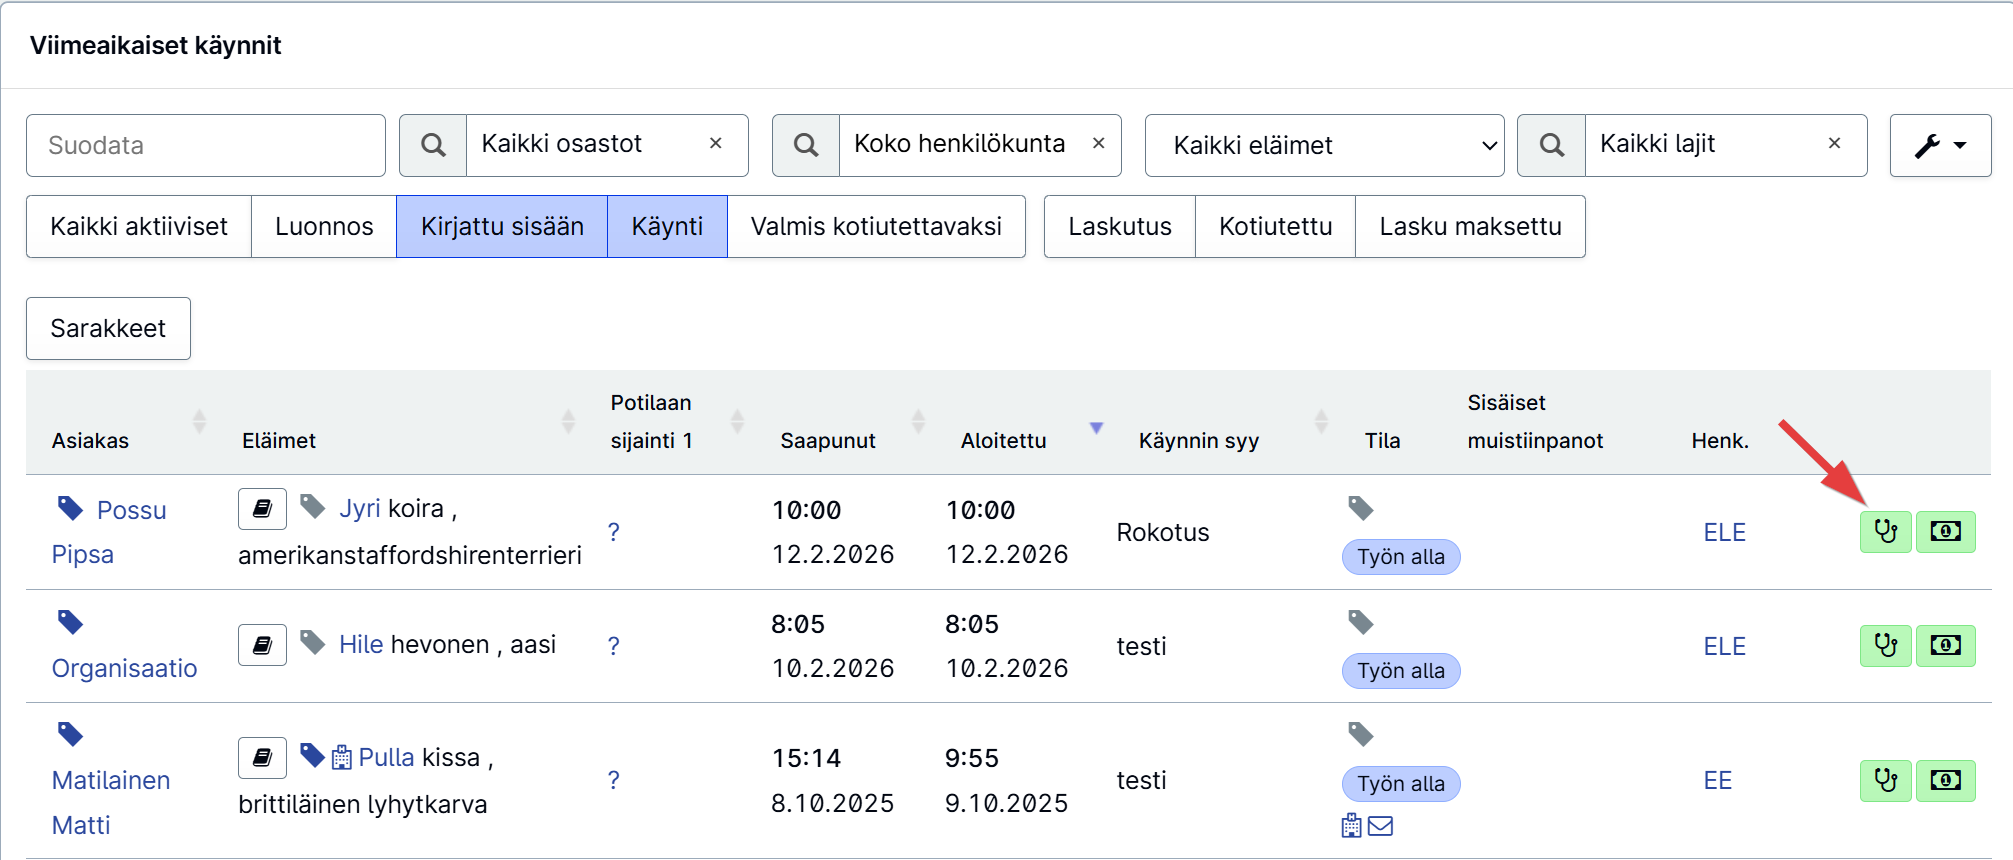Open stethoscope visit icon for Possu Pipsa
The width and height of the screenshot is (2013, 860).
coord(1885,531)
